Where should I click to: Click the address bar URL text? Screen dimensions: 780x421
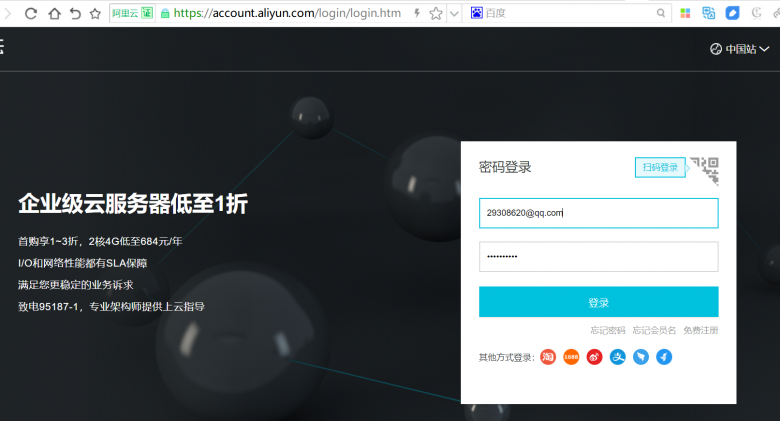[x=287, y=13]
